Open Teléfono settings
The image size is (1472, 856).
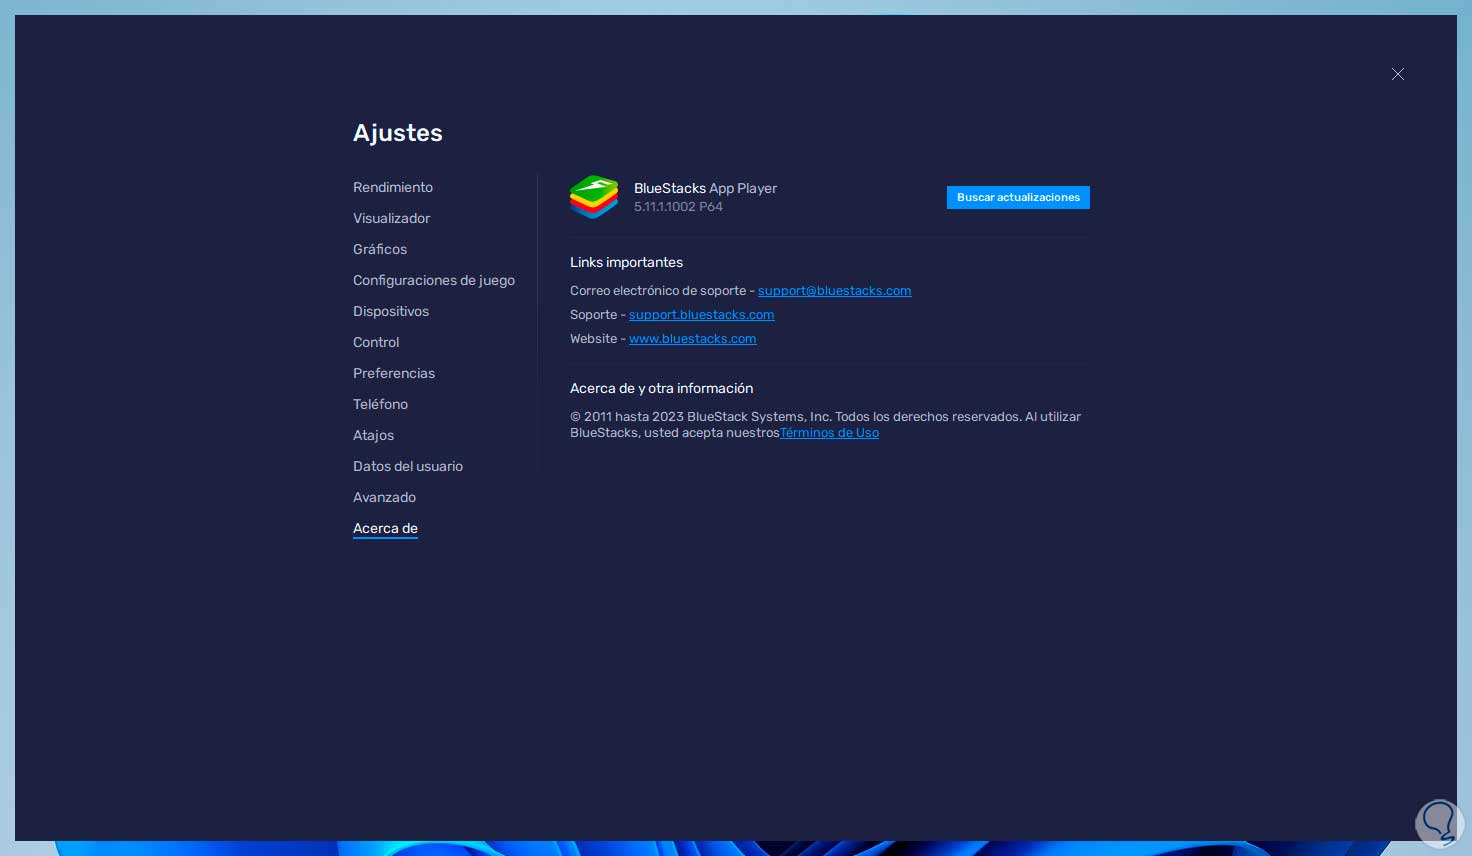(380, 404)
